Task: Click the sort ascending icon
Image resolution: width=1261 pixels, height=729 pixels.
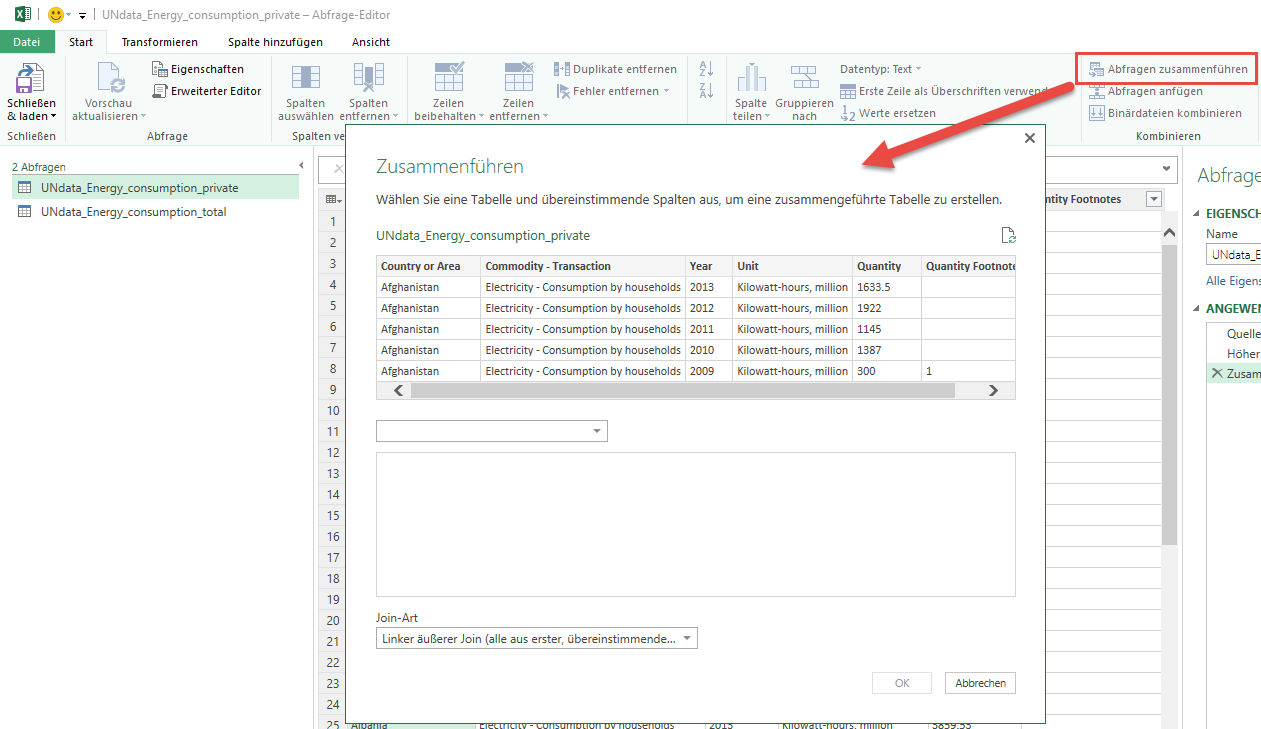Action: (x=706, y=68)
